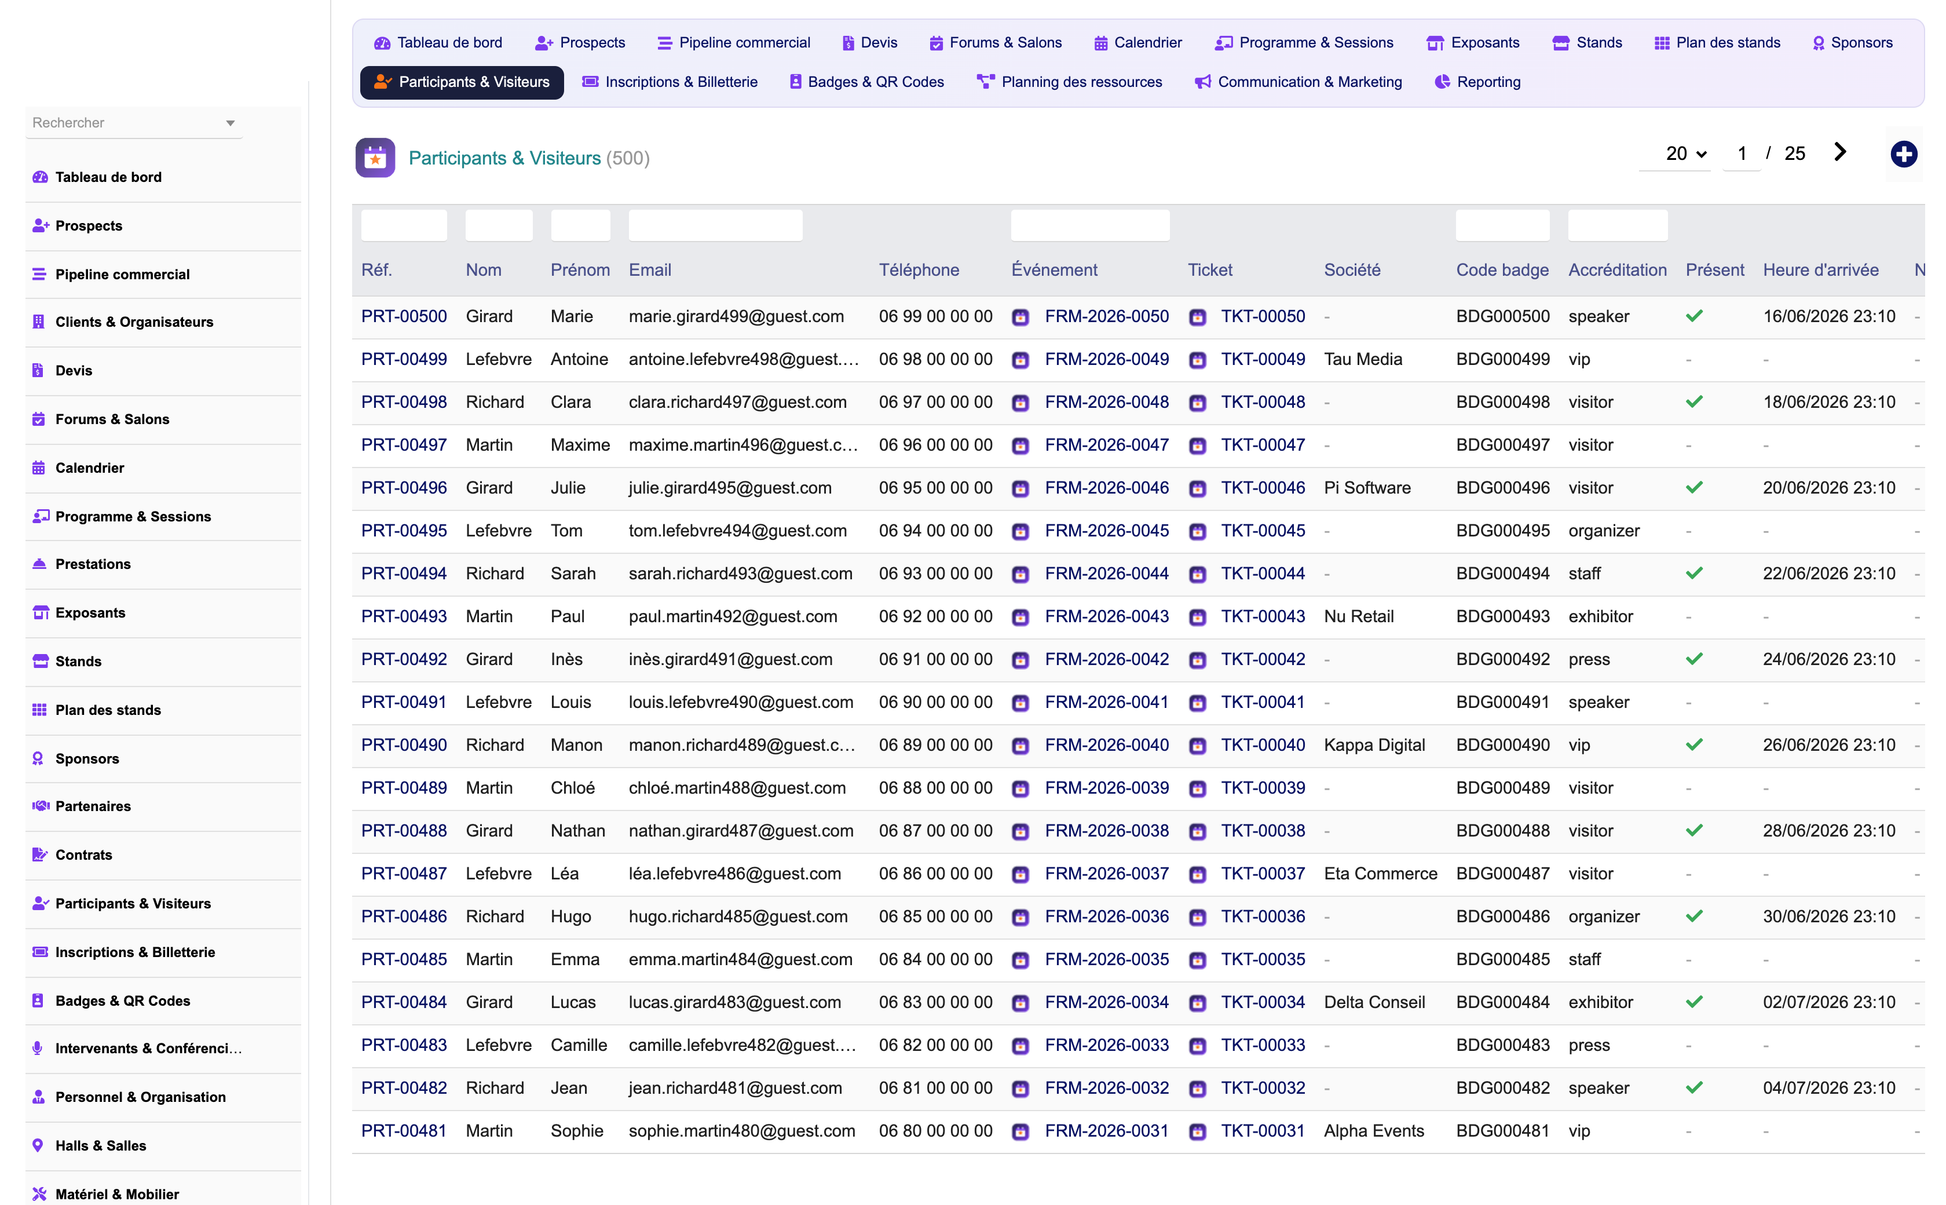Click ticket icon beside TKT-00040

tap(1197, 746)
